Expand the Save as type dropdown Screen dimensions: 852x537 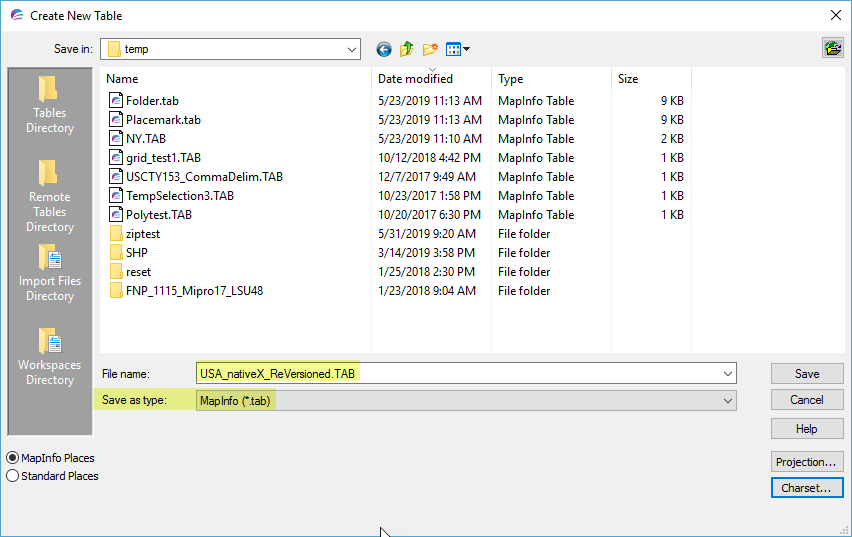point(728,401)
